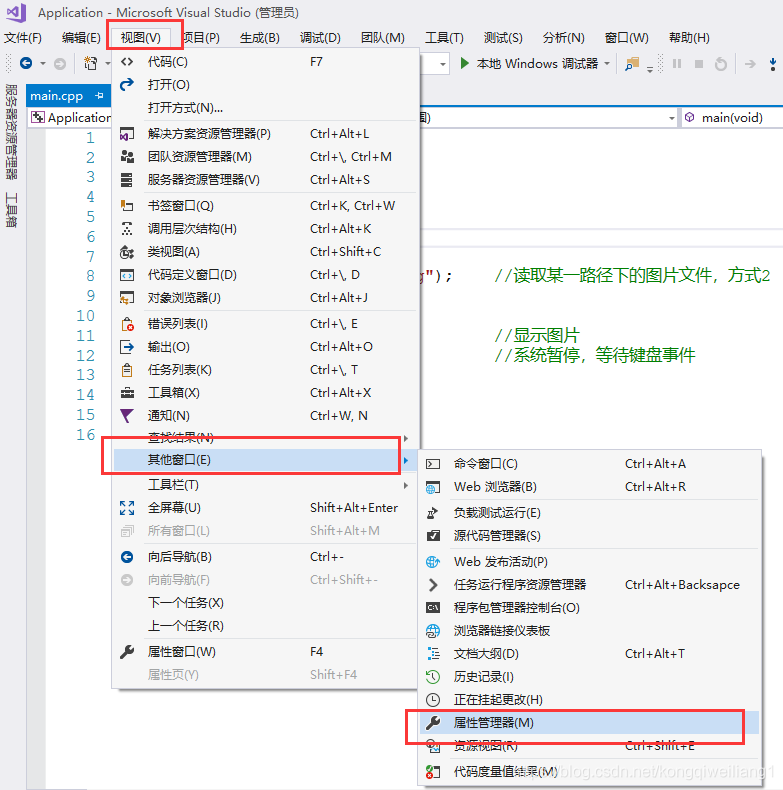Select 服务器资源管理器(V) menu entry
This screenshot has width=783, height=790.
pyautogui.click(x=266, y=179)
